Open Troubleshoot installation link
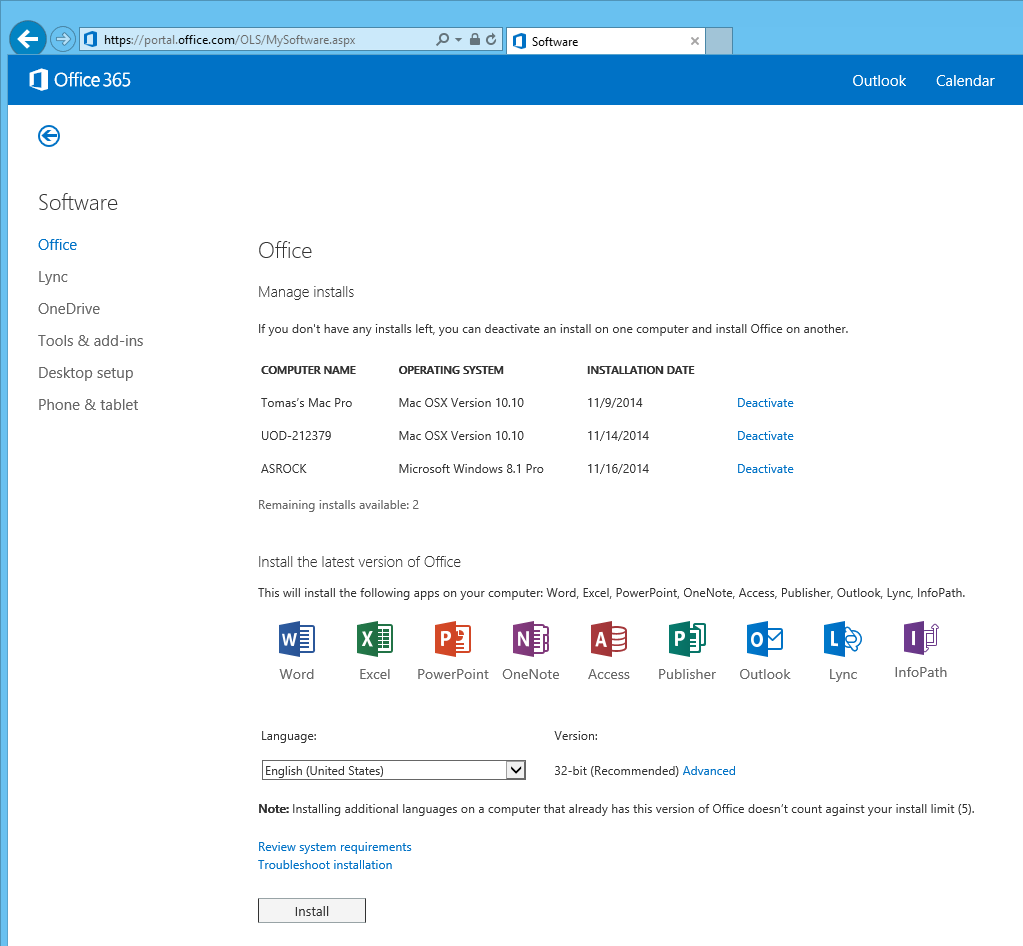This screenshot has width=1023, height=946. 325,864
